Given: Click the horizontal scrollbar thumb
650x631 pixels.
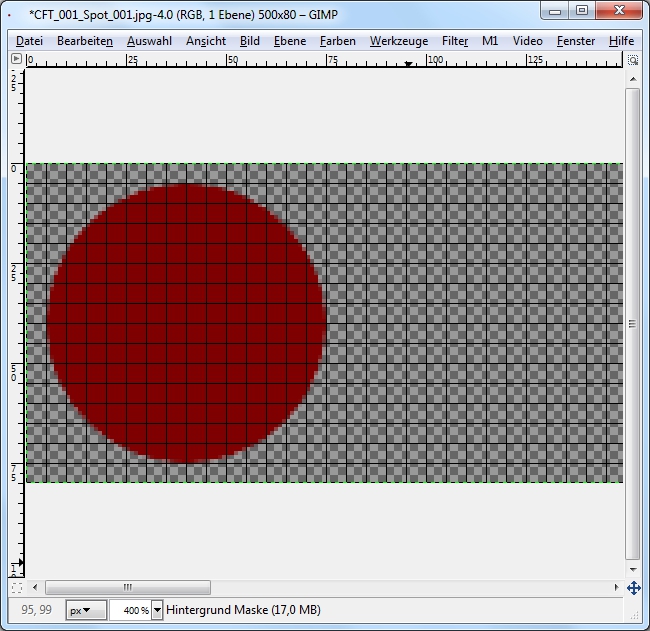Looking at the screenshot, I should (x=128, y=587).
